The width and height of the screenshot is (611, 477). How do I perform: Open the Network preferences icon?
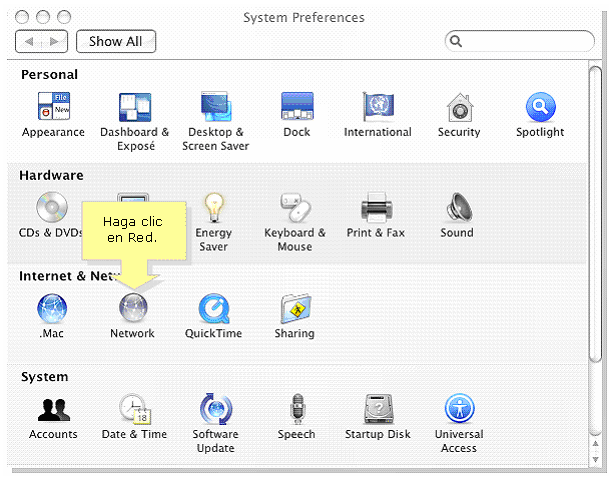click(132, 308)
